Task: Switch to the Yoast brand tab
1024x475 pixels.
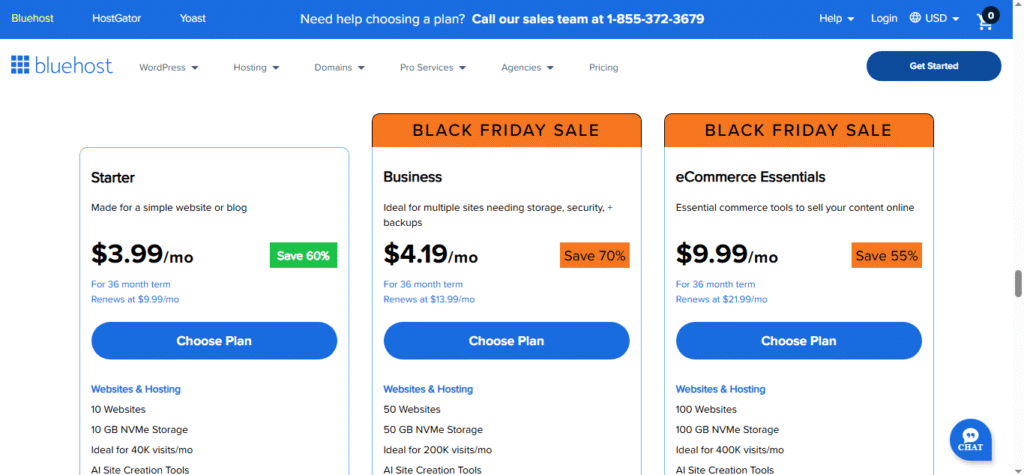Action: [x=193, y=19]
